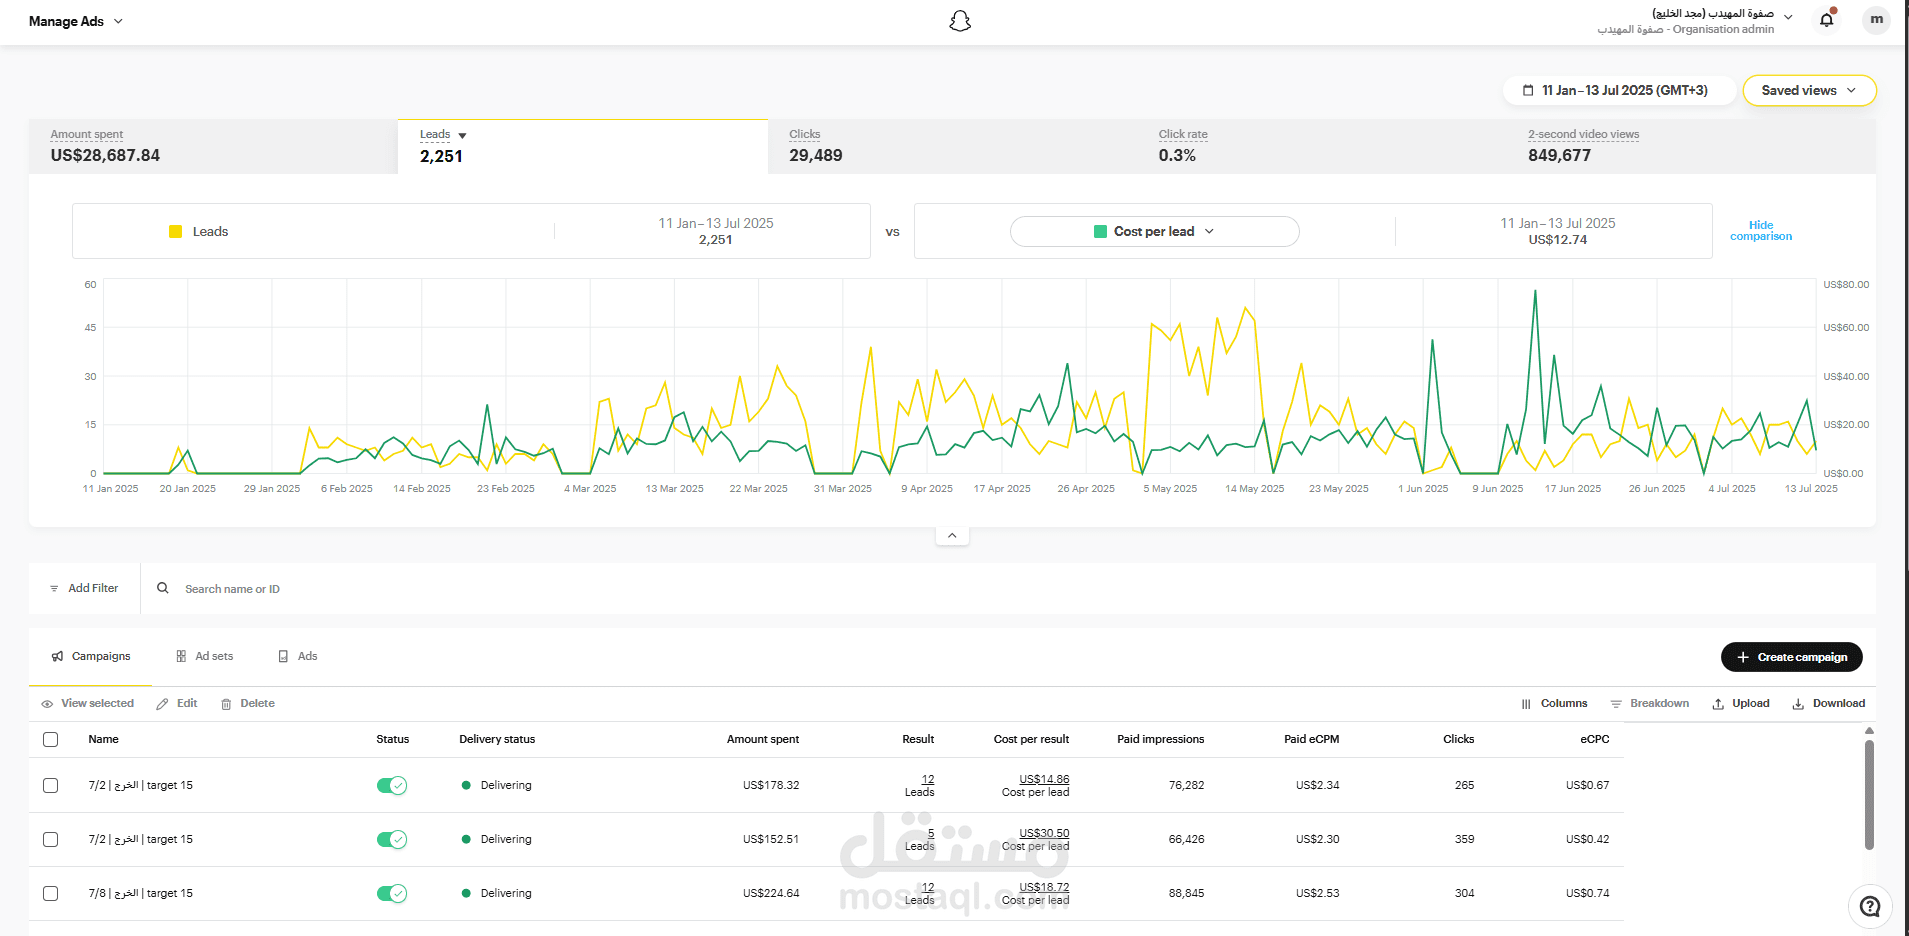Click the Upload arrow icon
The height and width of the screenshot is (936, 1909).
click(1718, 704)
